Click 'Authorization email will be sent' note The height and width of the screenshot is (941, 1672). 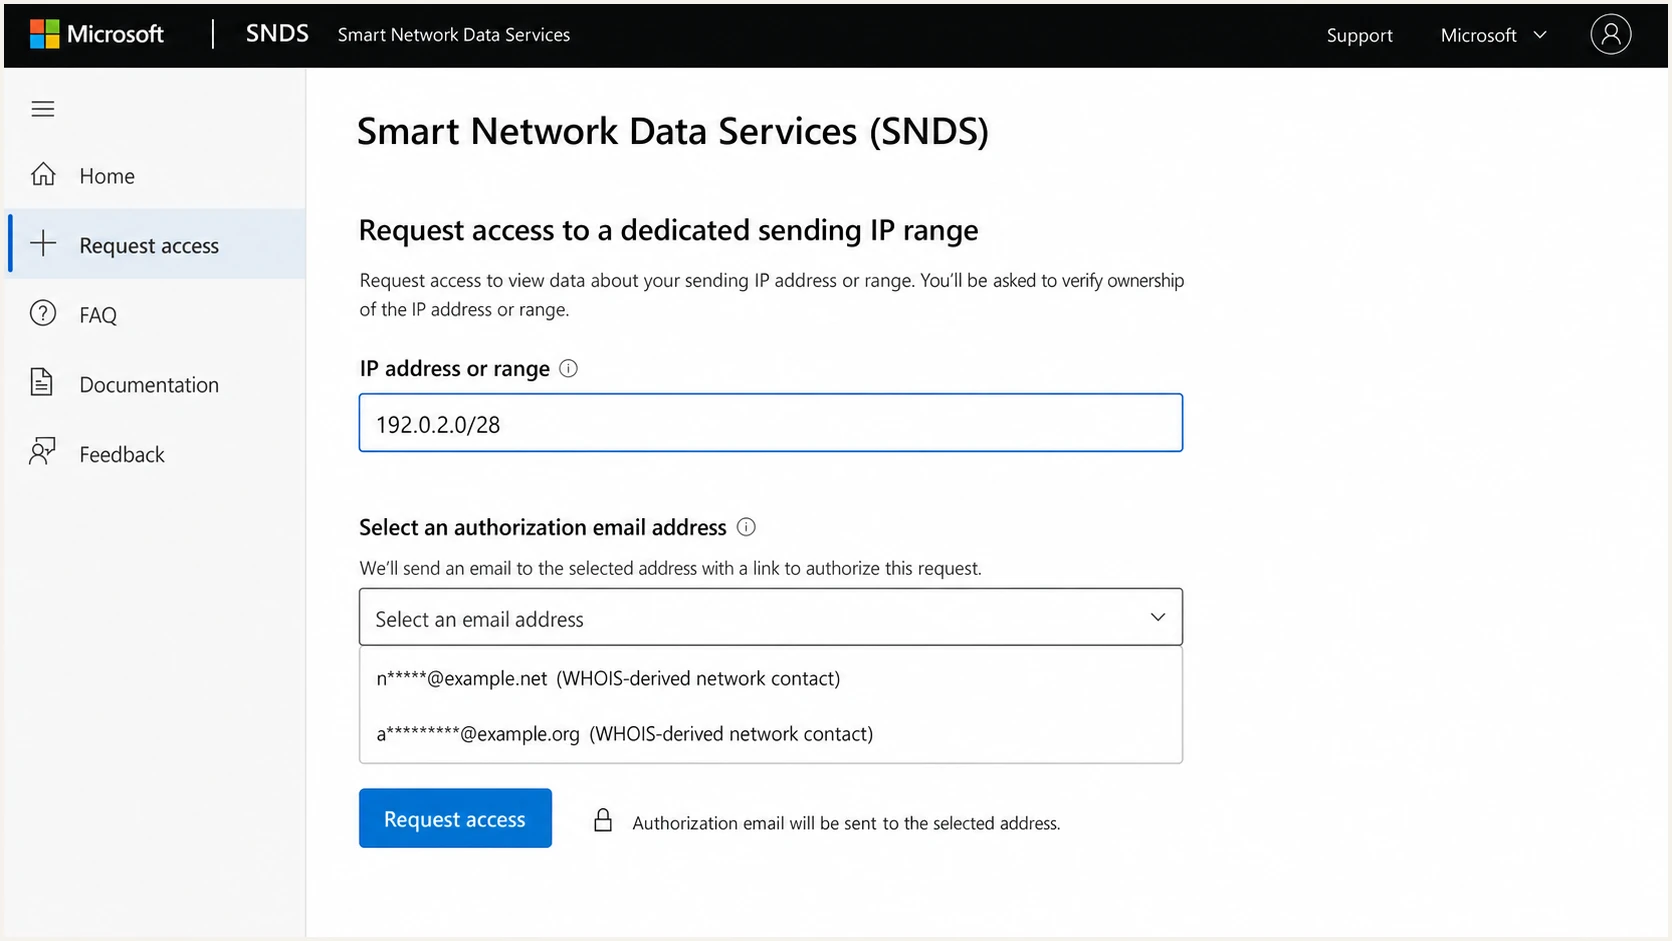point(846,823)
